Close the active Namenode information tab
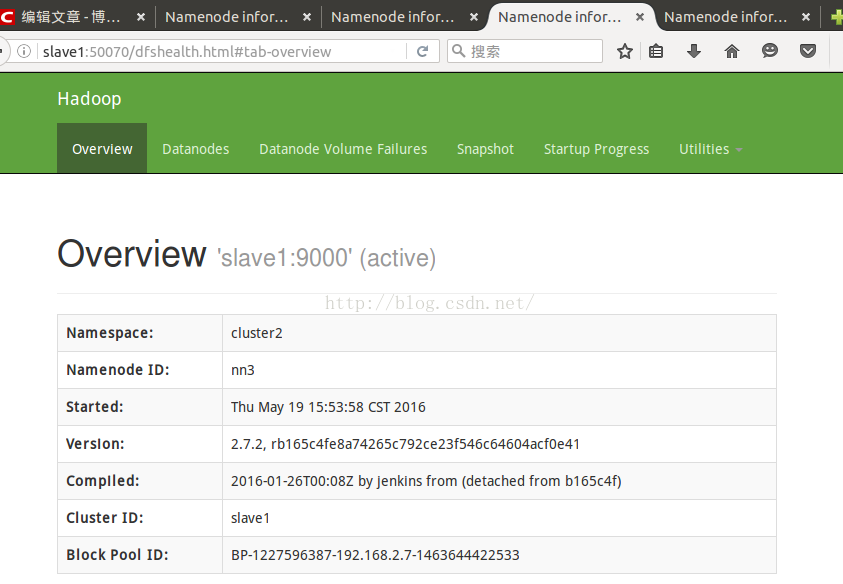 click(640, 17)
